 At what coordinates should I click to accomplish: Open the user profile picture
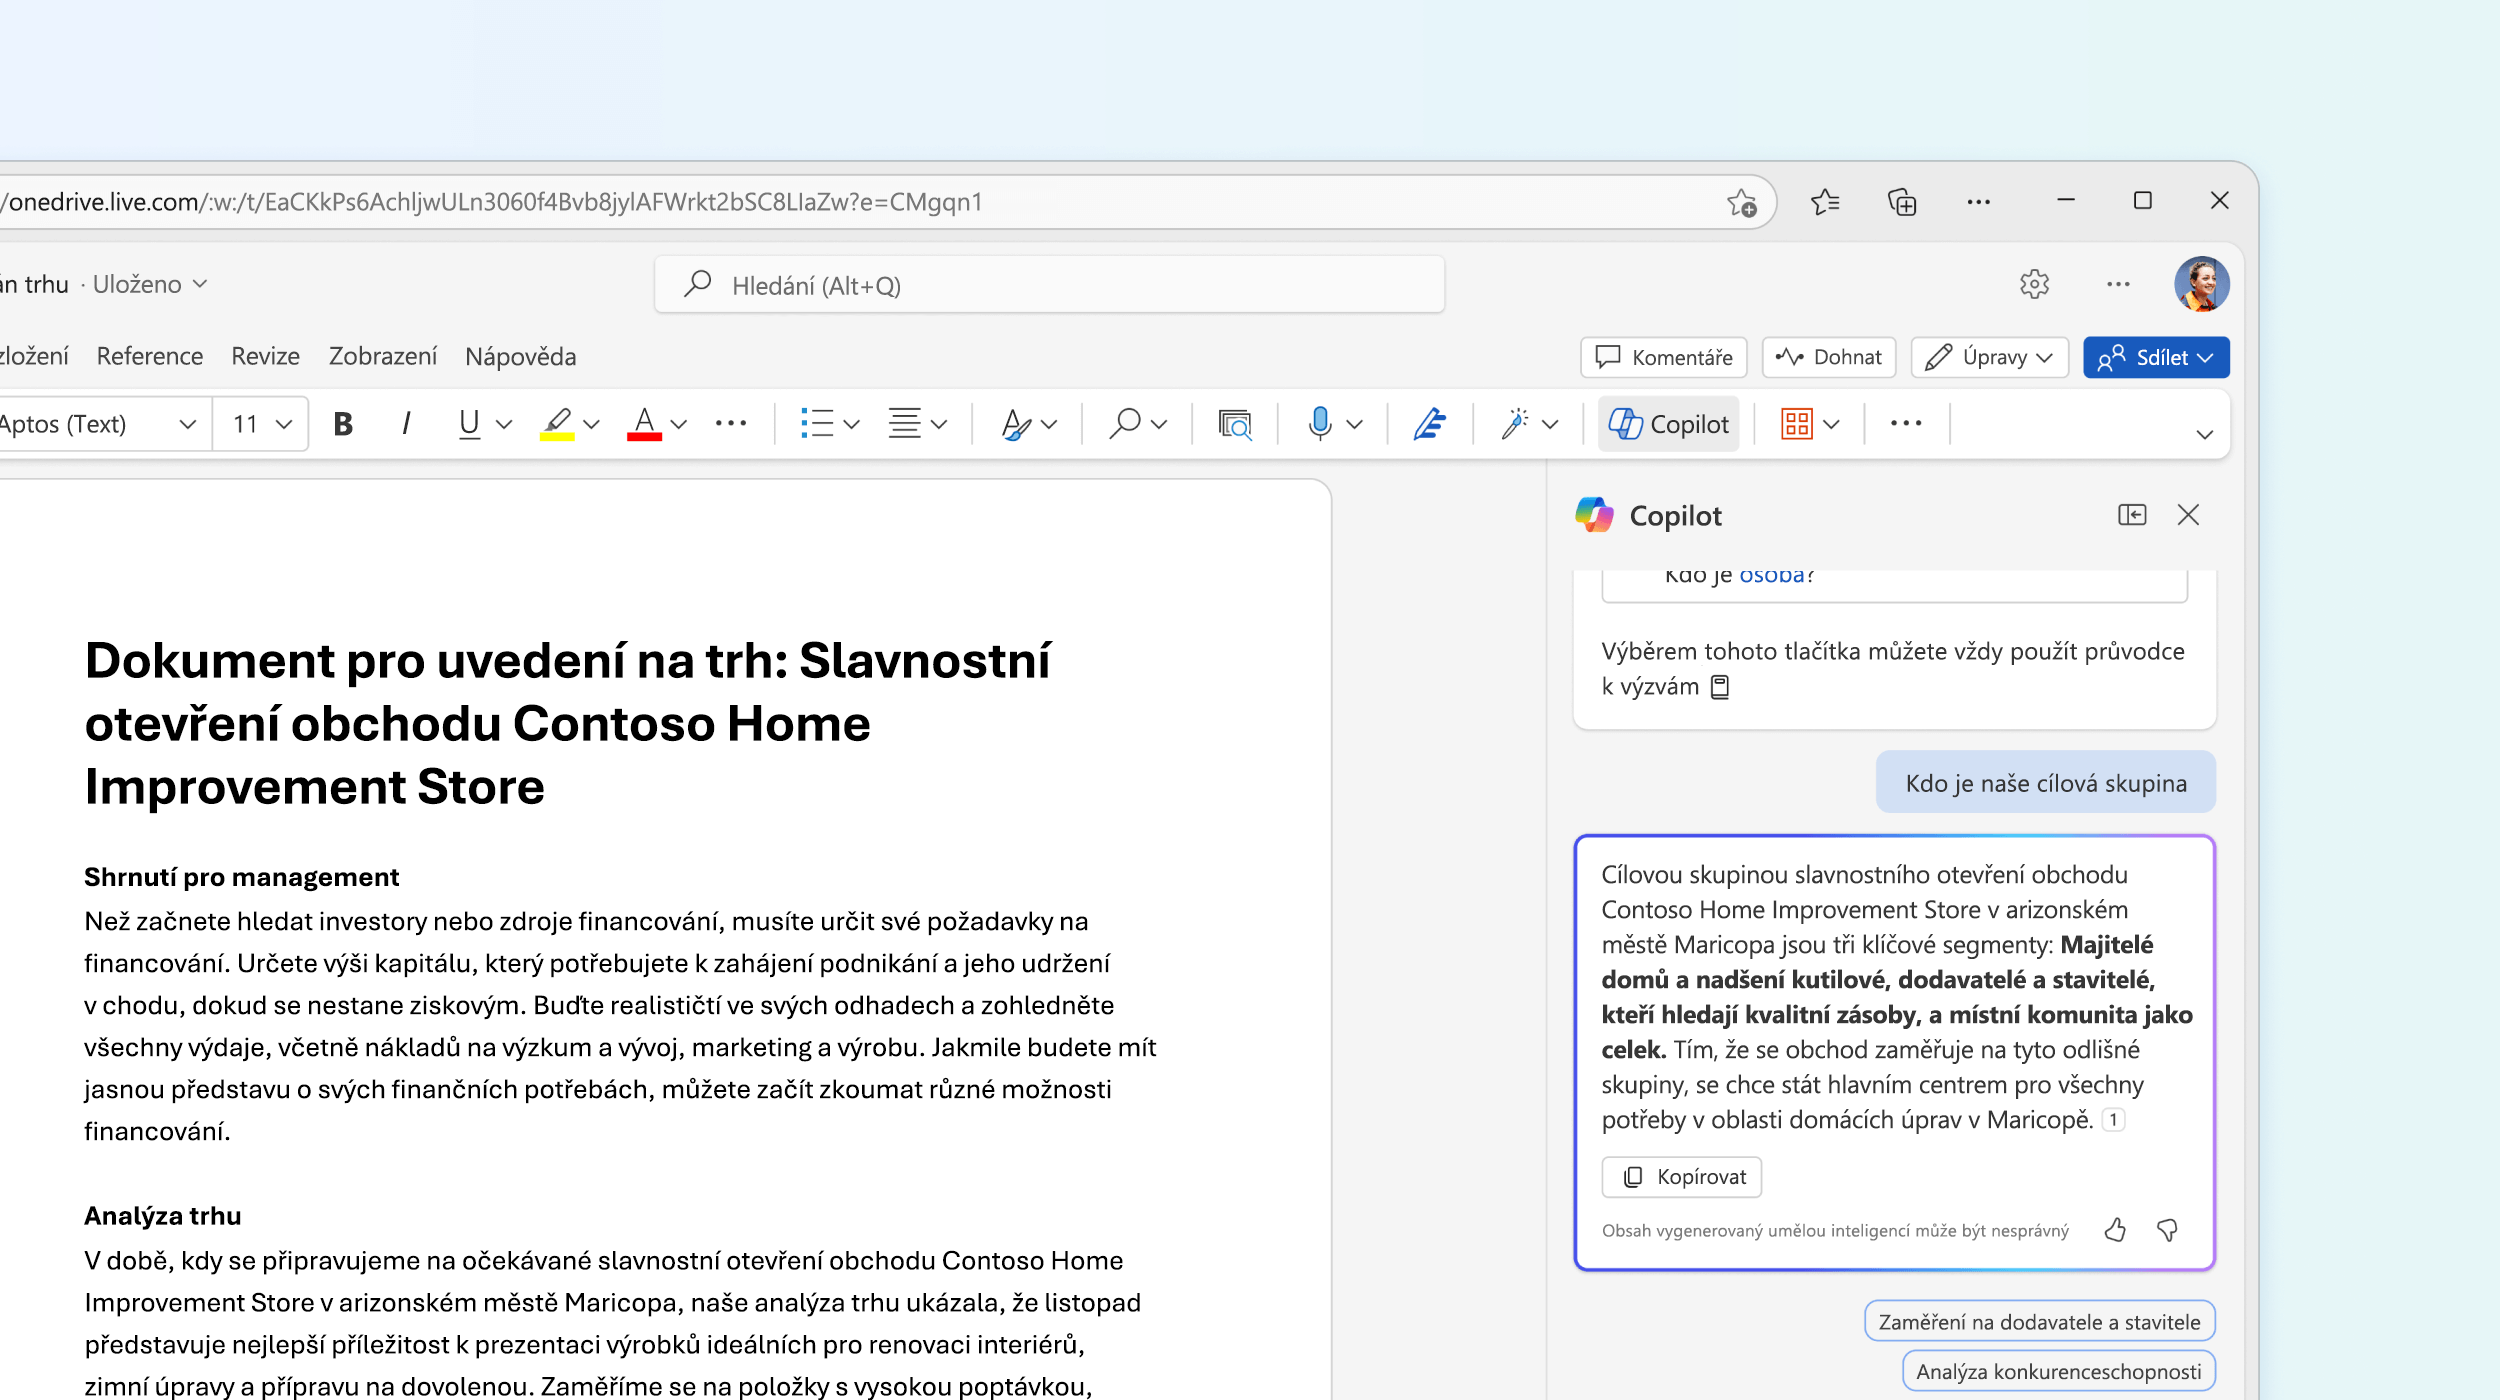[2201, 284]
